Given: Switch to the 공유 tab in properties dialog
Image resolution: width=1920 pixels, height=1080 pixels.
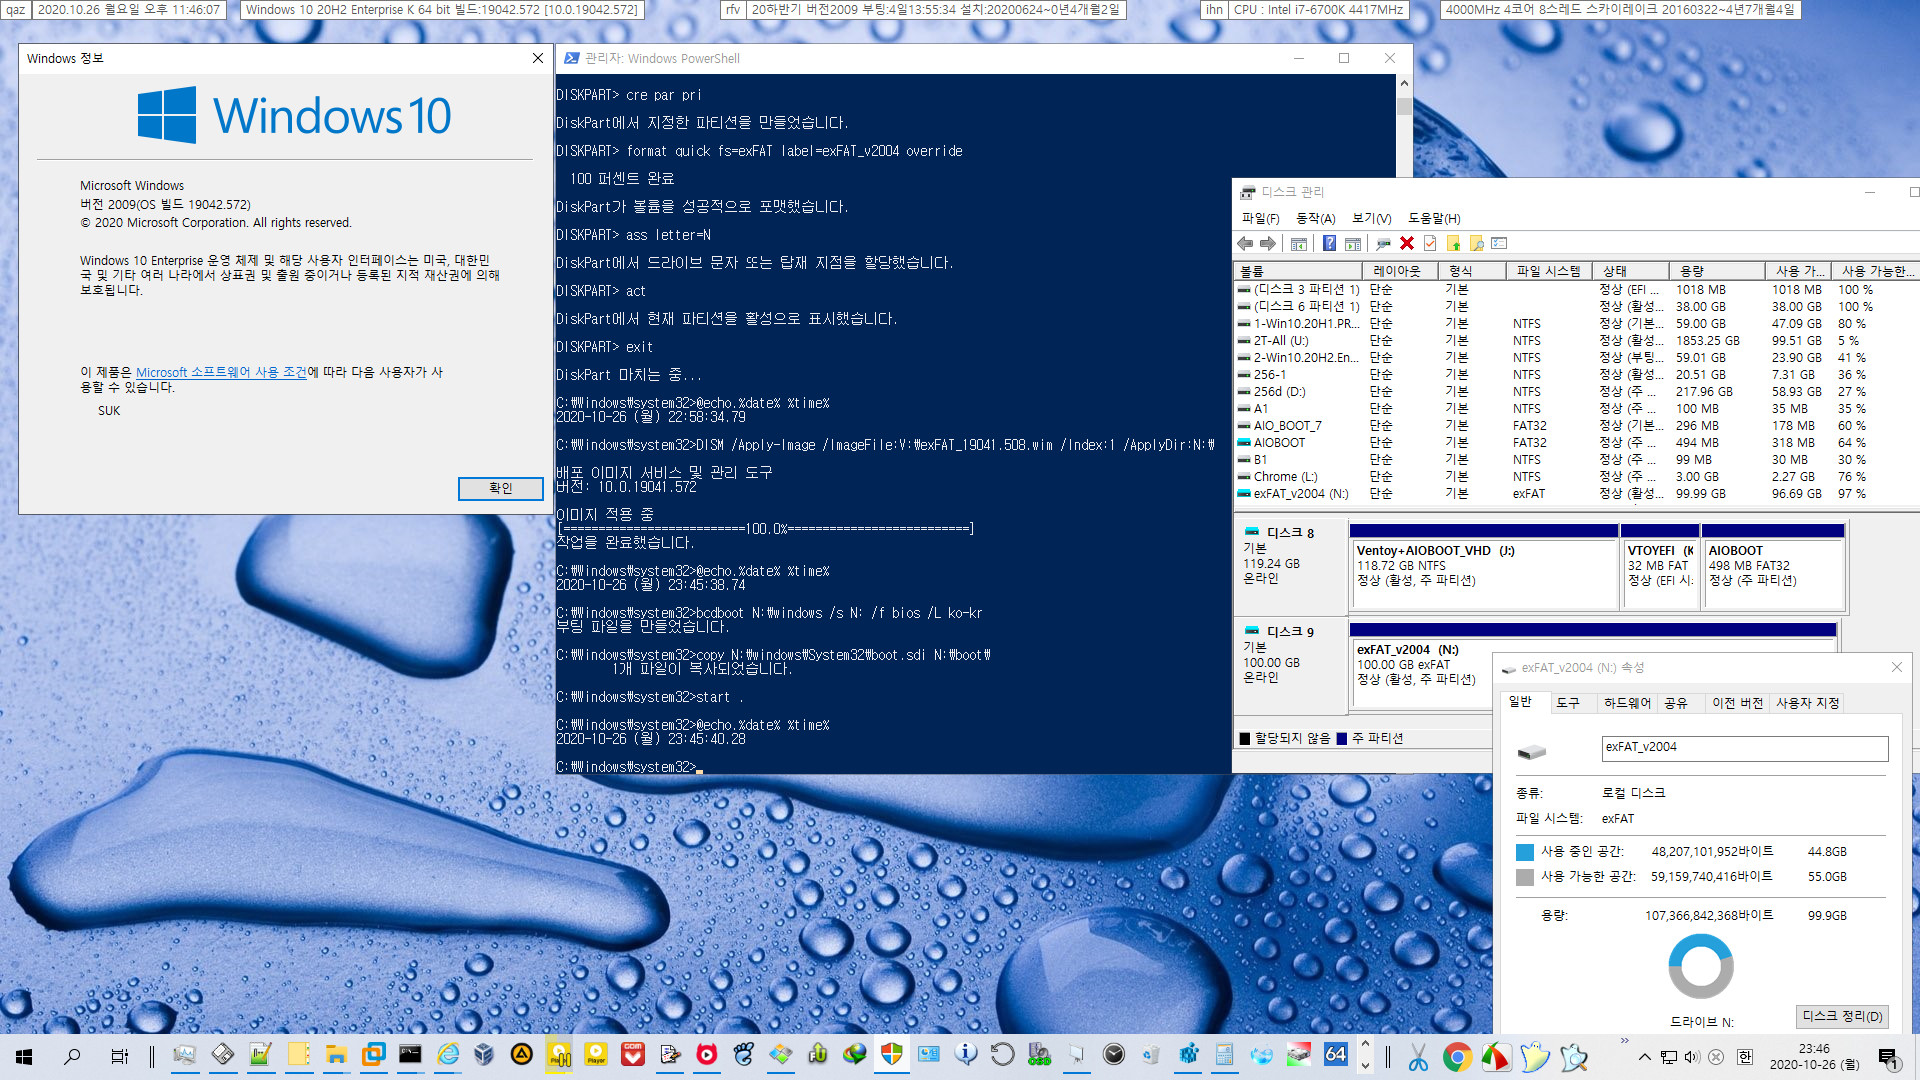Looking at the screenshot, I should (1676, 703).
